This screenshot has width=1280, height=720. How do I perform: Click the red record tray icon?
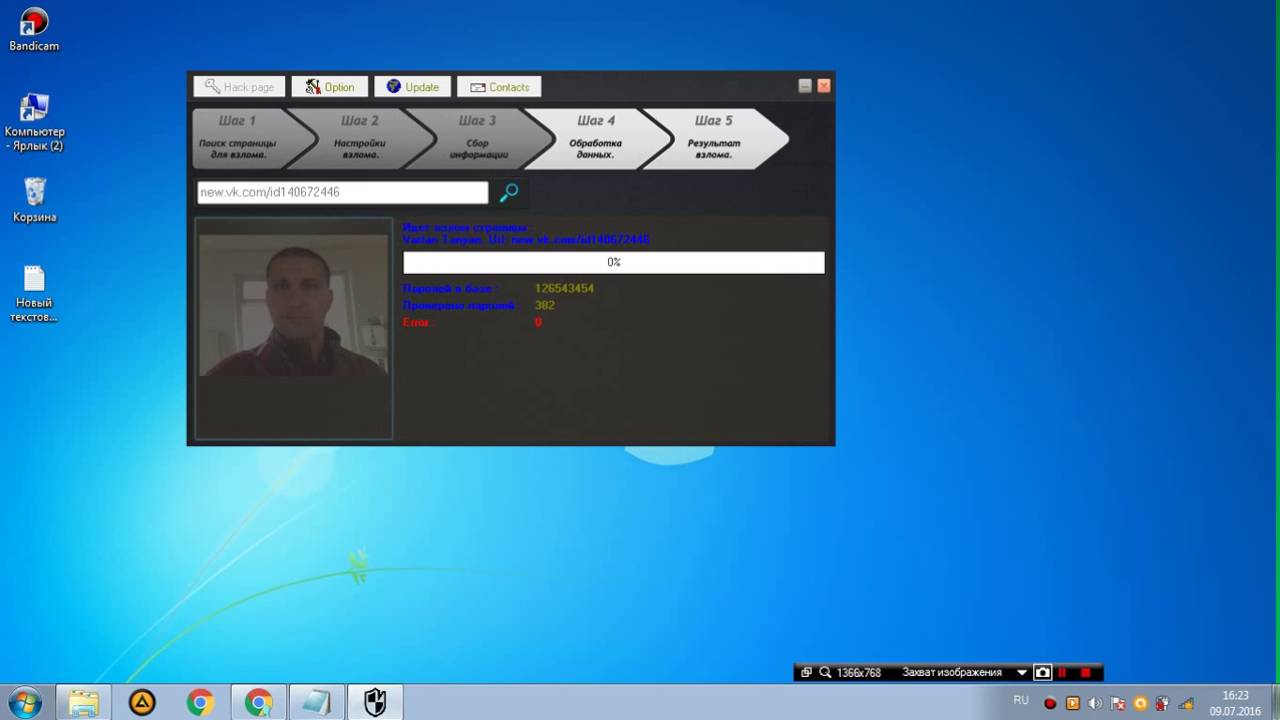(1050, 703)
